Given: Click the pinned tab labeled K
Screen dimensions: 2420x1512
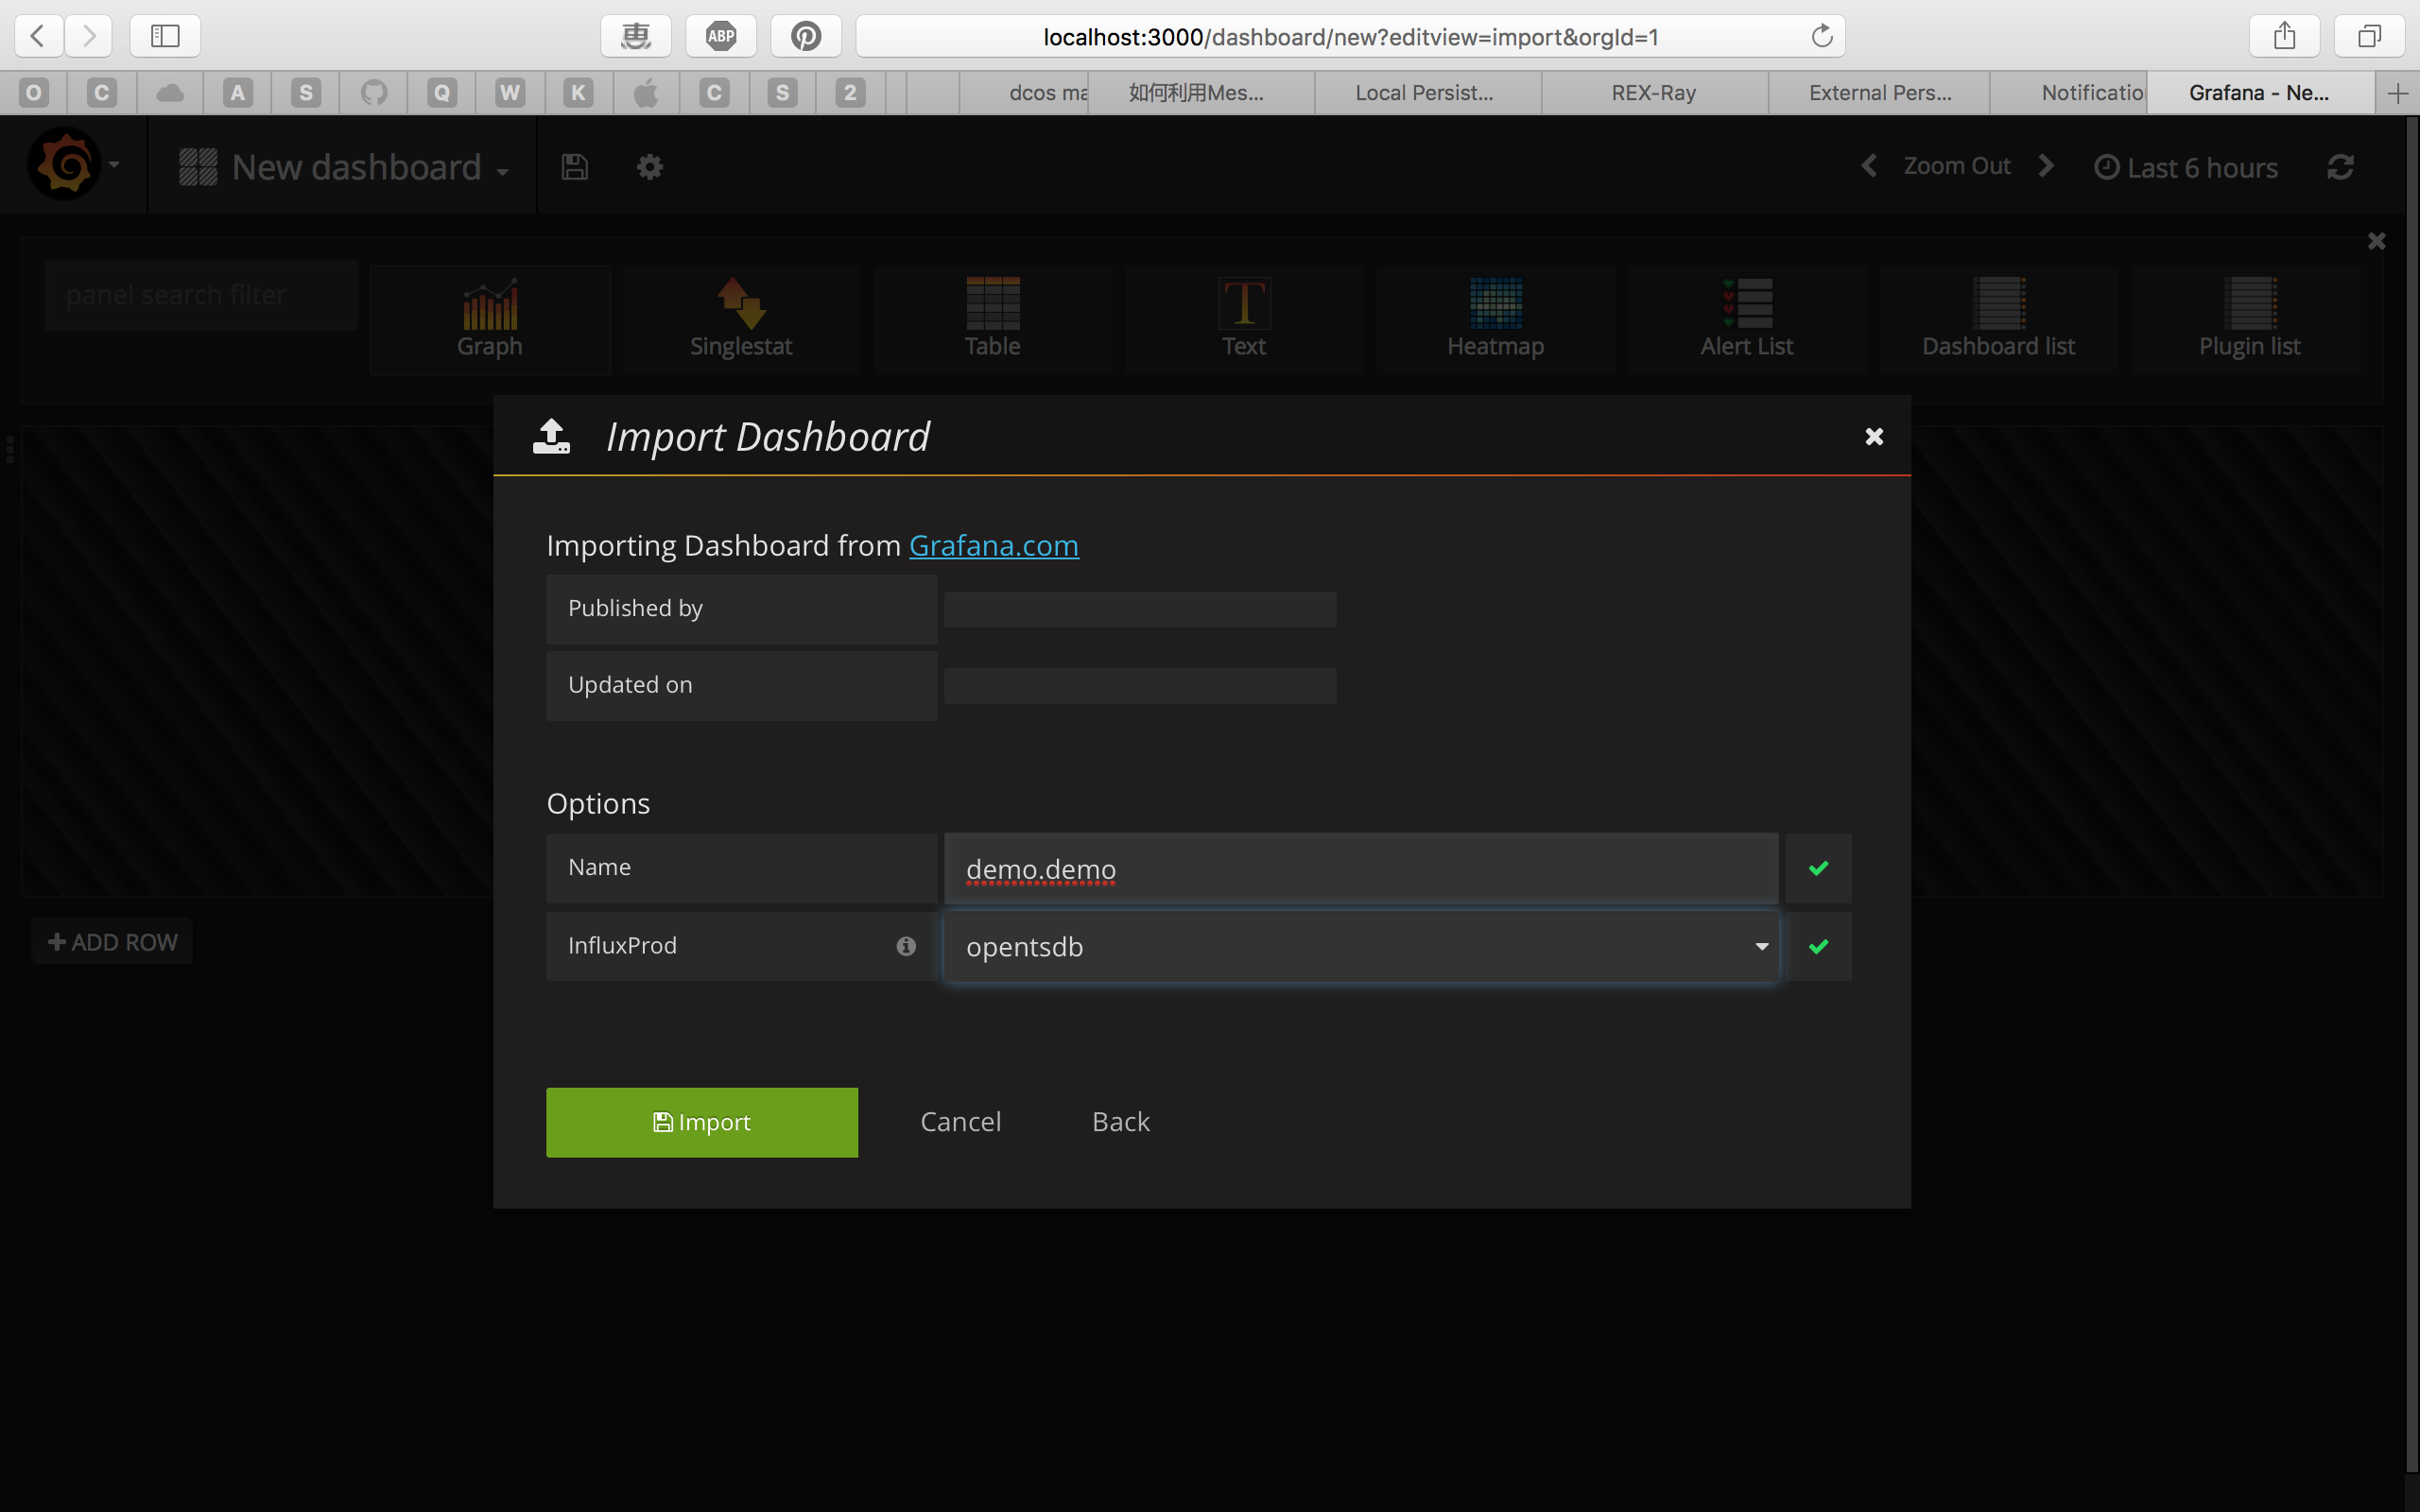Looking at the screenshot, I should click(578, 93).
